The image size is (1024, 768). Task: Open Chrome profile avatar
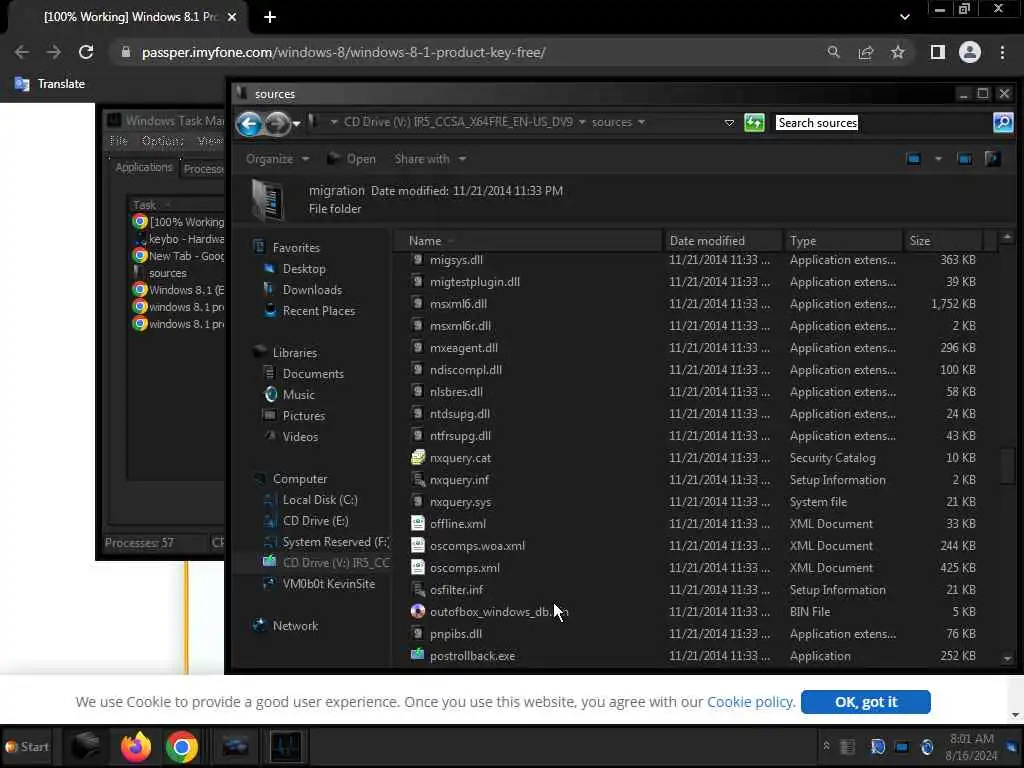pyautogui.click(x=970, y=52)
